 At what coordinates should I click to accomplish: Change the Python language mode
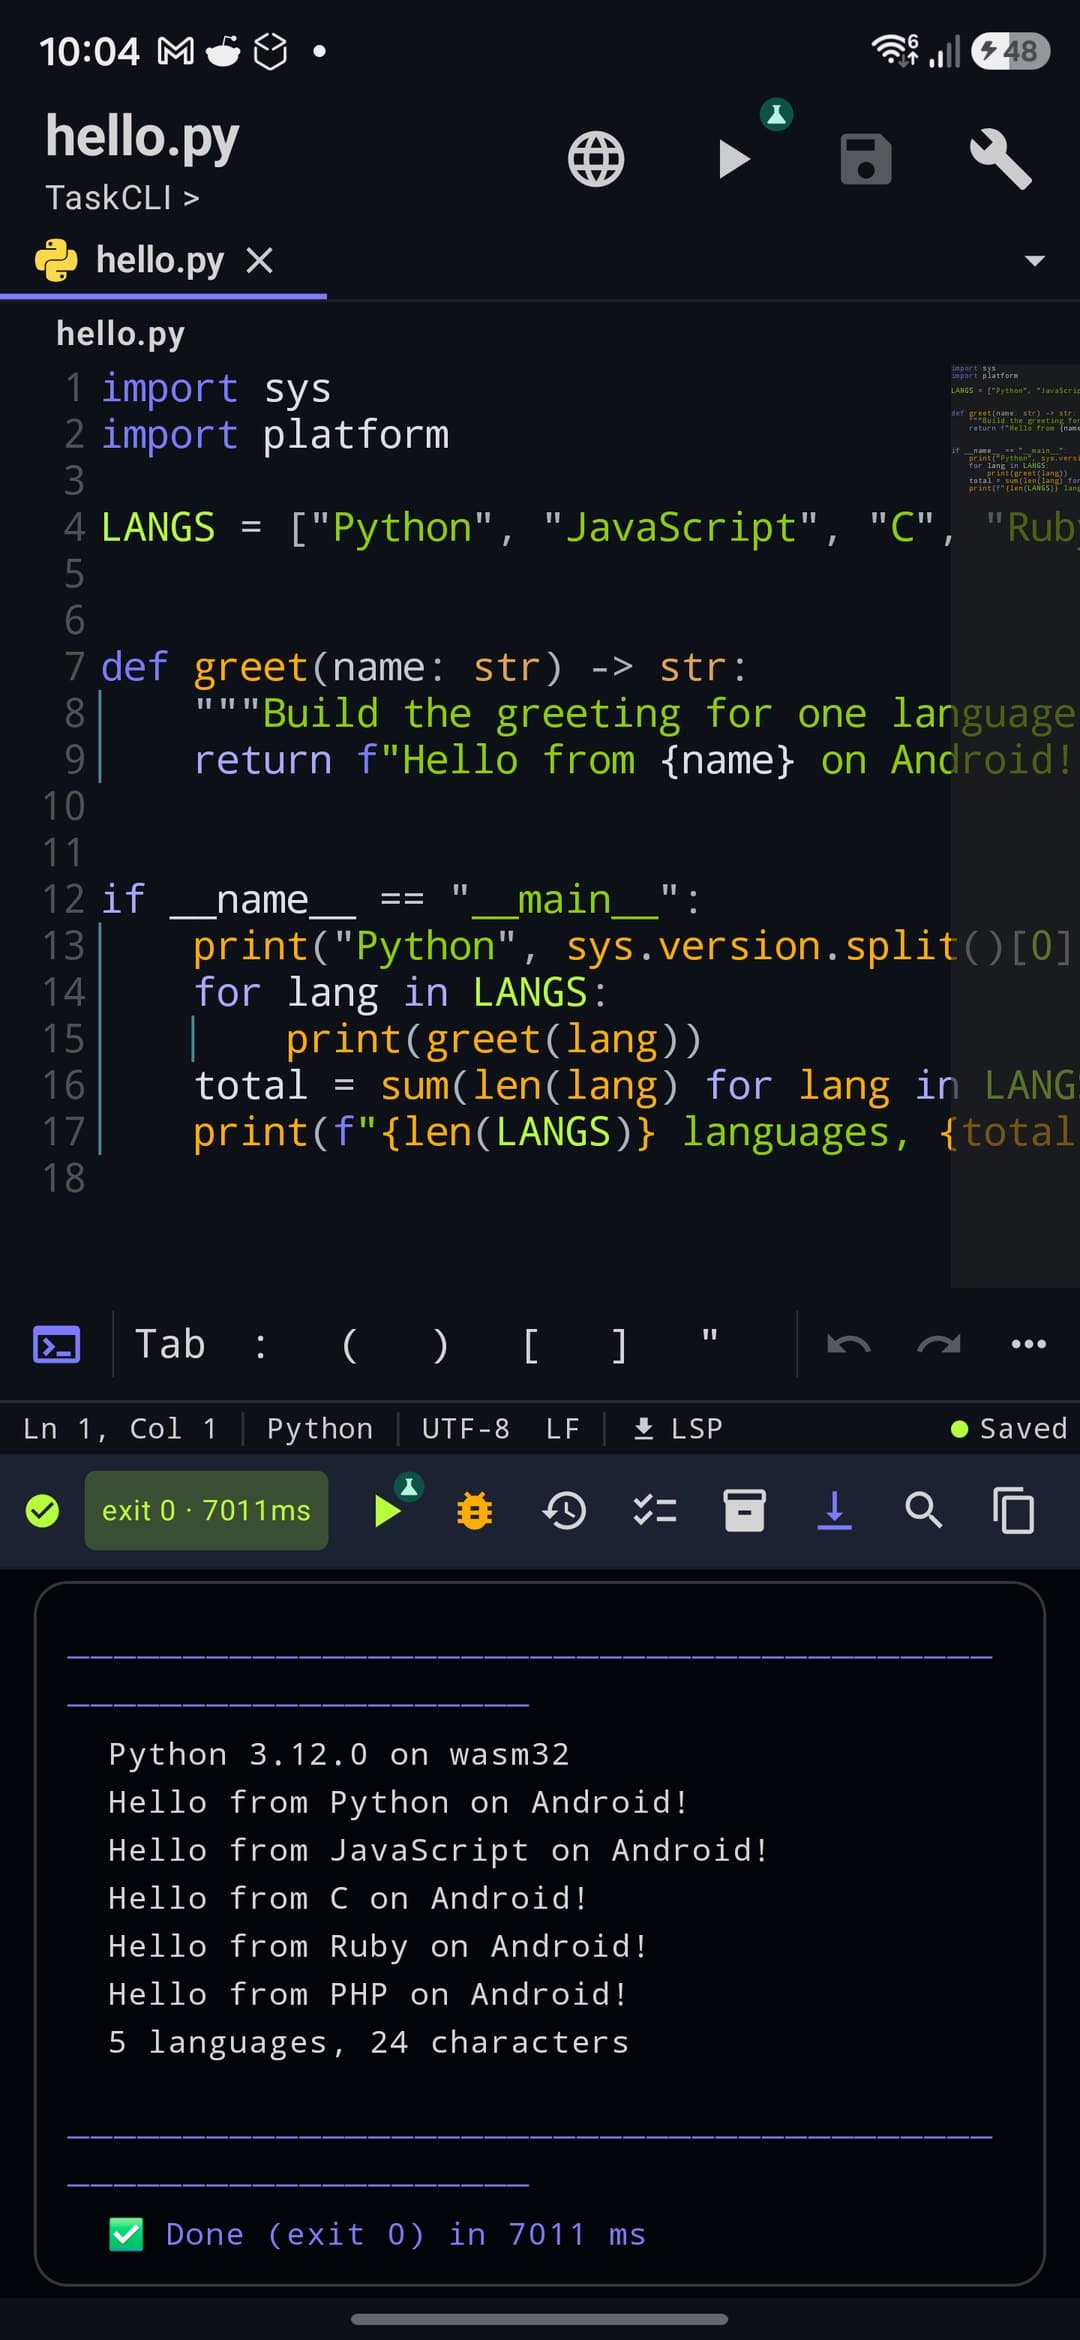pos(320,1429)
